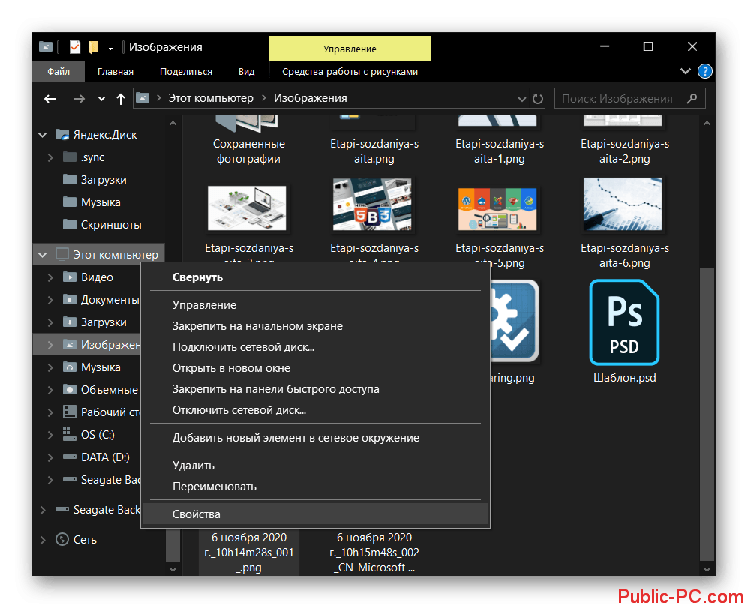Open address bar history dropdown
The height and width of the screenshot is (608, 748).
coord(521,99)
